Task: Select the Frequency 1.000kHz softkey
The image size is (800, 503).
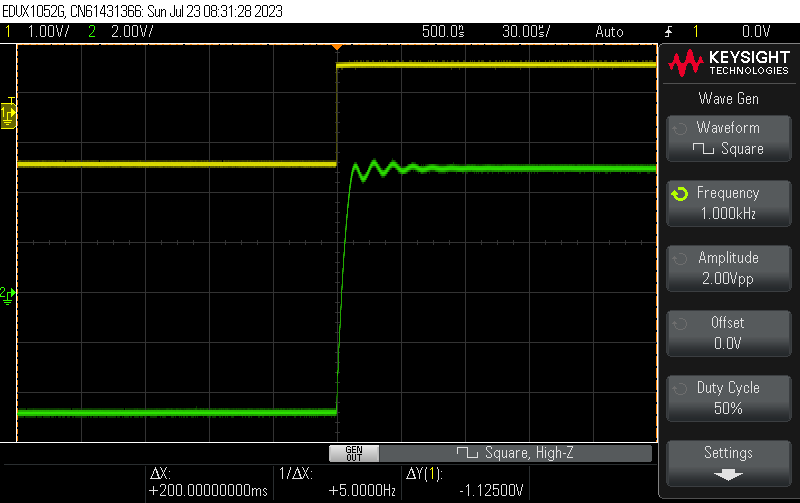Action: [x=728, y=203]
